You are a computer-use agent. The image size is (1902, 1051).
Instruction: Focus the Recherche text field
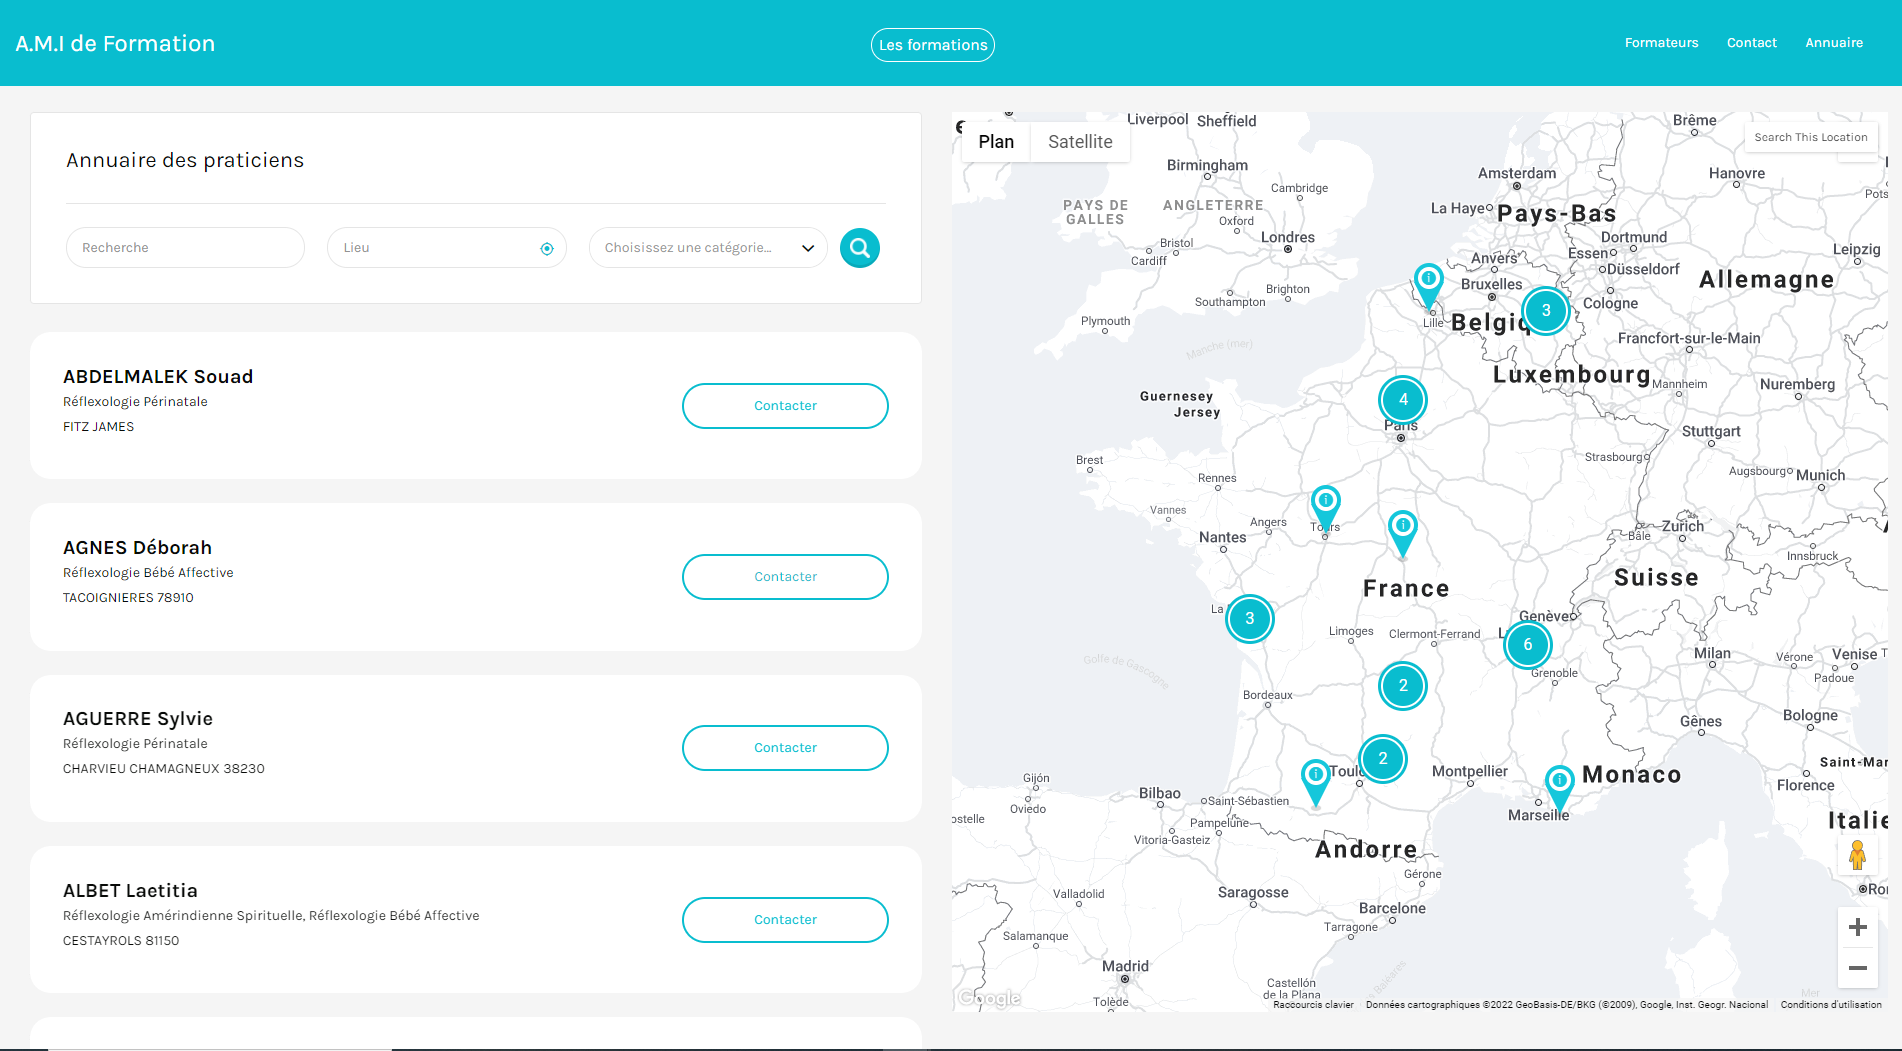click(x=185, y=248)
